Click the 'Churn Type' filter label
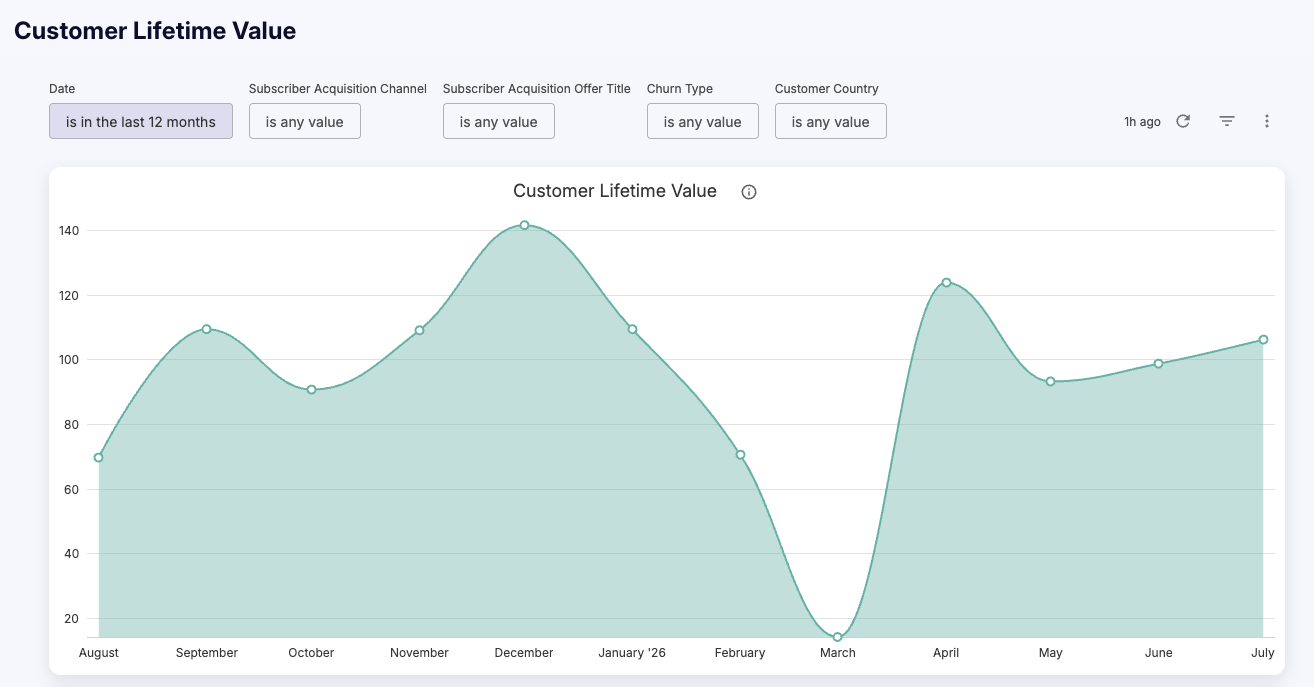 (680, 89)
